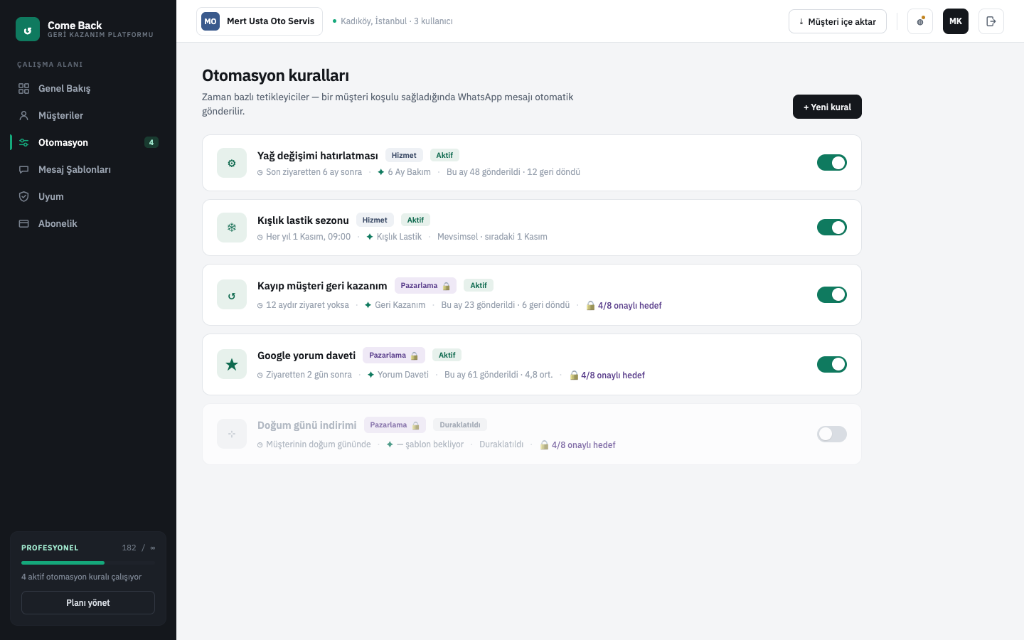This screenshot has height=640, width=1024.
Task: Click the Planı yönet button
Action: [88, 603]
